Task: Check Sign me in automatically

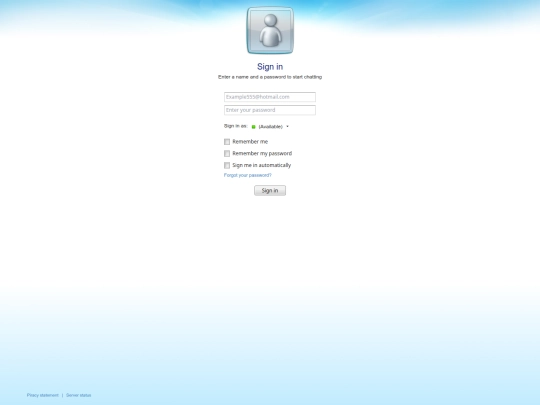Action: click(227, 165)
